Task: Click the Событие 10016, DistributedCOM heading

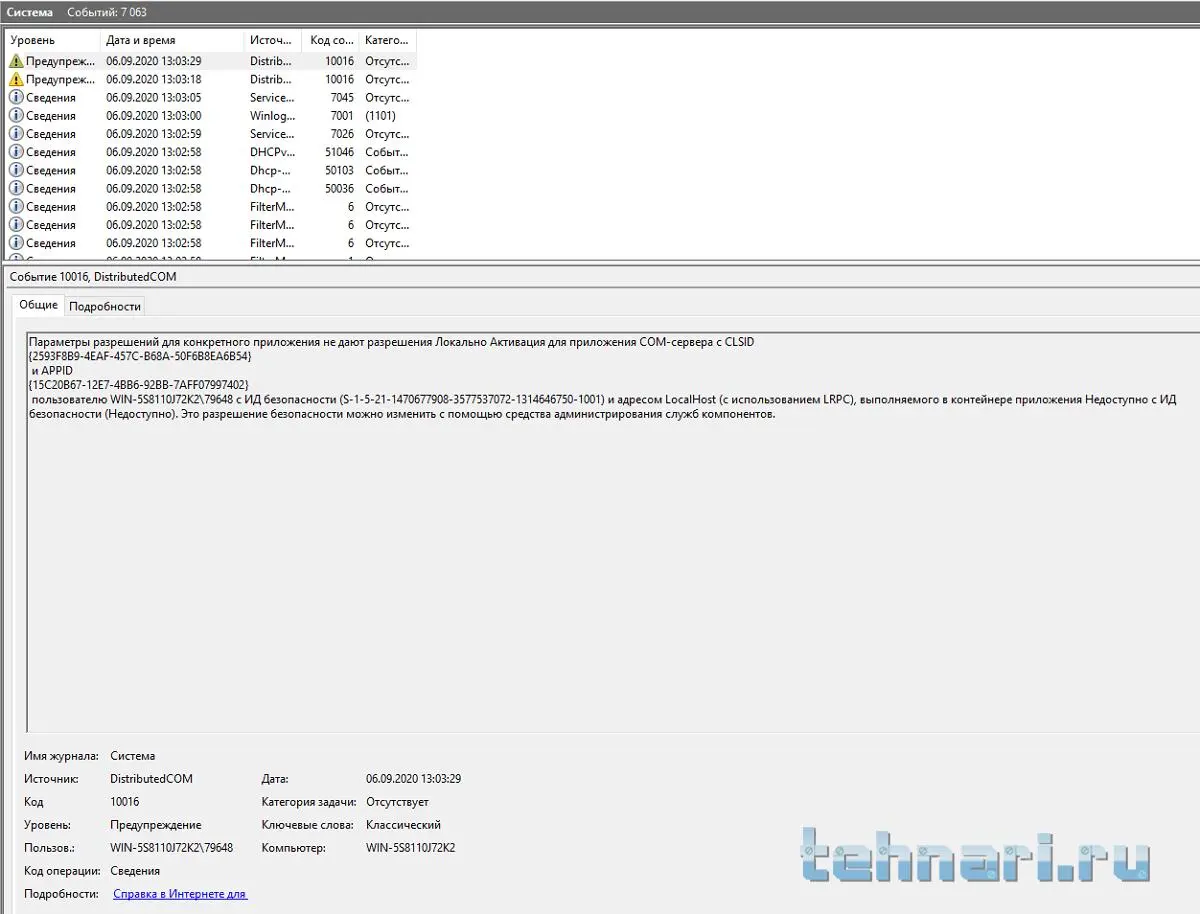Action: (x=92, y=276)
